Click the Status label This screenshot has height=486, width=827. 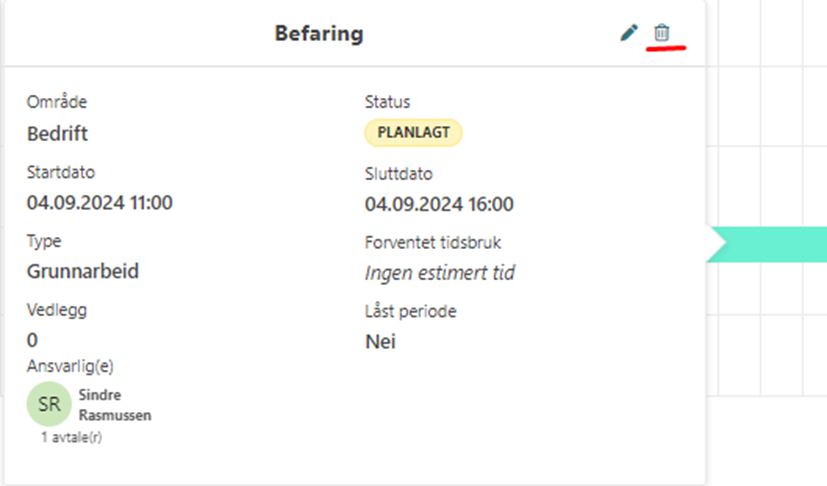click(387, 102)
